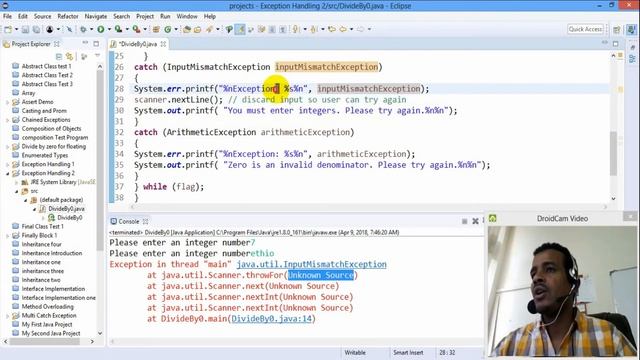Open the Project menu
Viewport: 640px width, 360px height.
[x=145, y=16]
